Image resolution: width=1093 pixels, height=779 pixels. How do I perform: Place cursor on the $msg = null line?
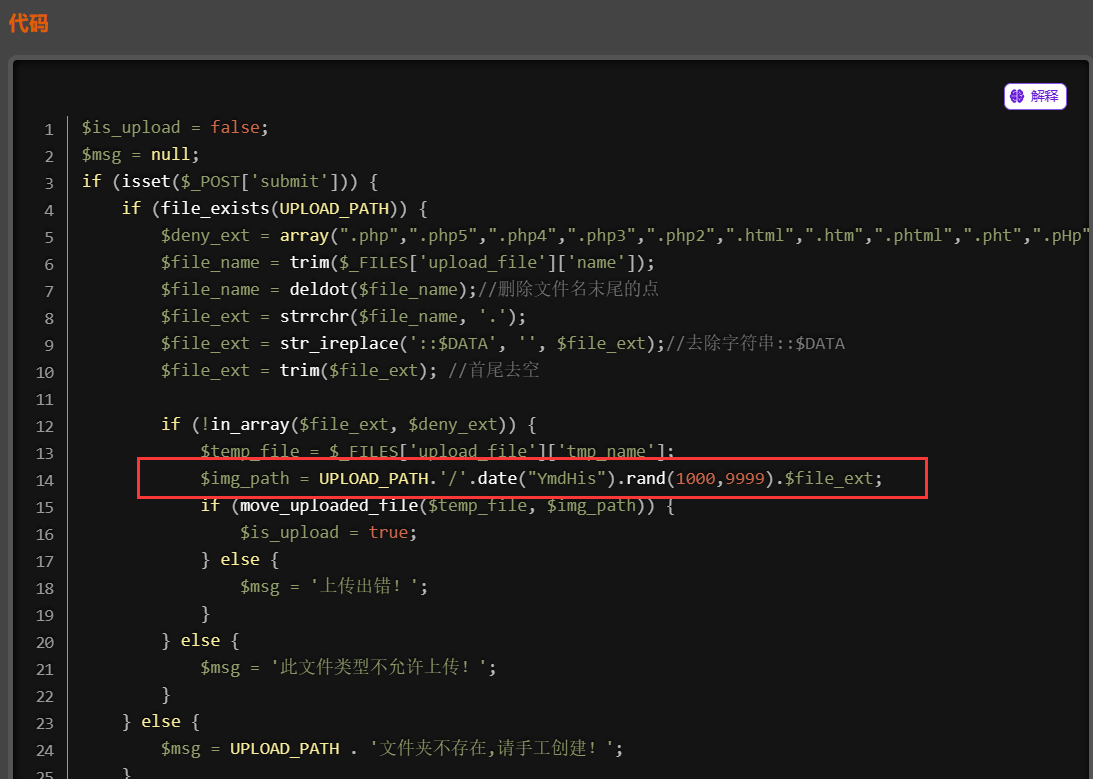140,155
